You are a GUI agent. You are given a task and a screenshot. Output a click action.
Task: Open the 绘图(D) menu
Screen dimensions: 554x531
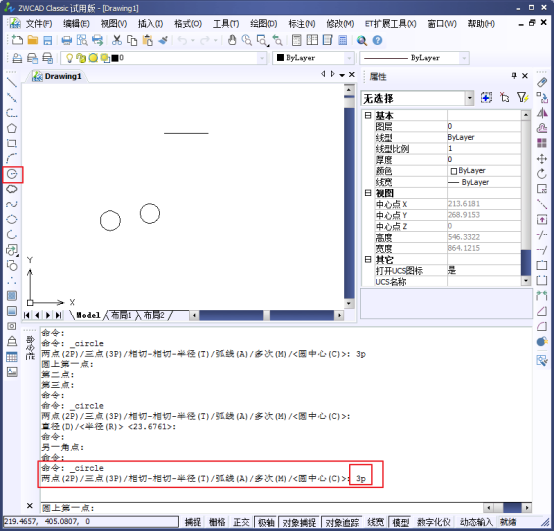pos(263,24)
